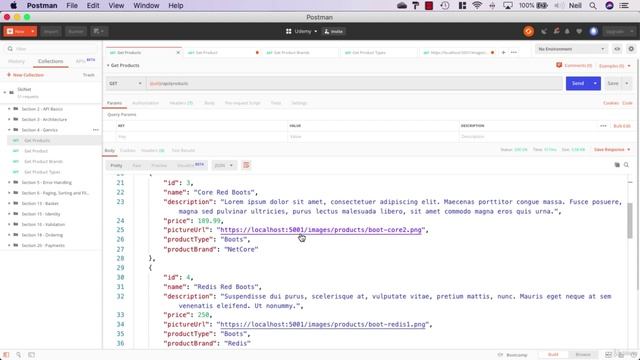The image size is (640, 360).
Task: Open manage environments gear icon
Action: pyautogui.click(x=631, y=49)
